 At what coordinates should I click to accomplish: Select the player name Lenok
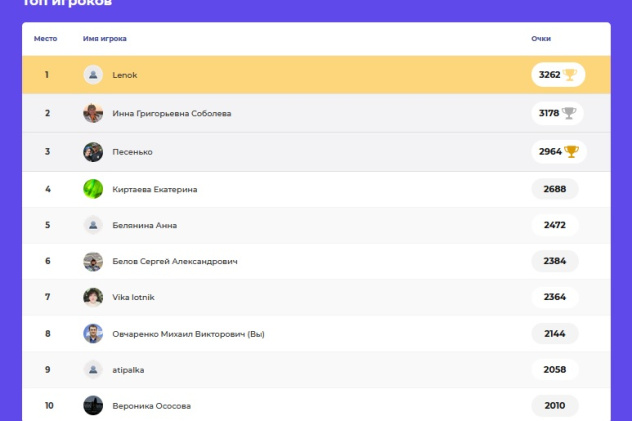pyautogui.click(x=125, y=75)
